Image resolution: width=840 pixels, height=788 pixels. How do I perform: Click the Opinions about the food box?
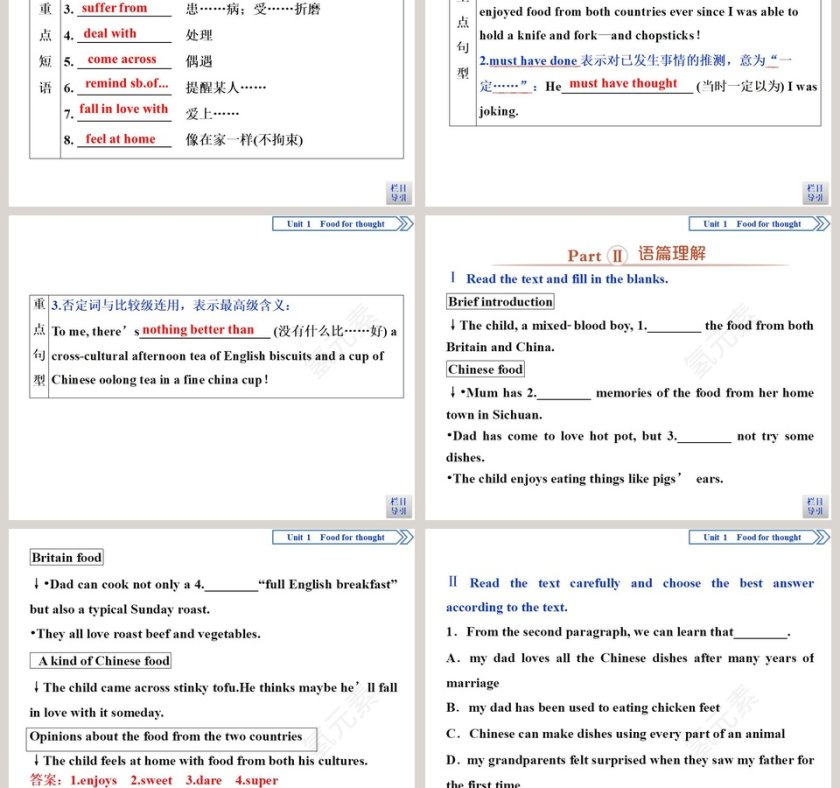[x=172, y=737]
